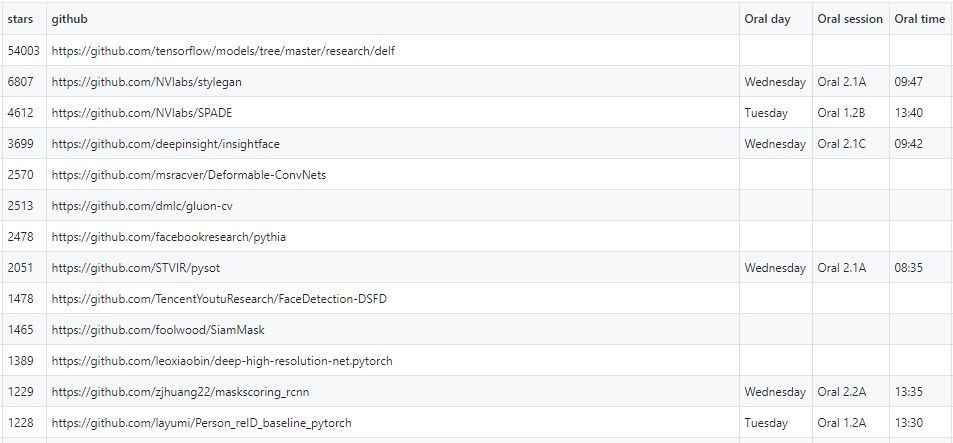Select the Oral time column header

[919, 19]
